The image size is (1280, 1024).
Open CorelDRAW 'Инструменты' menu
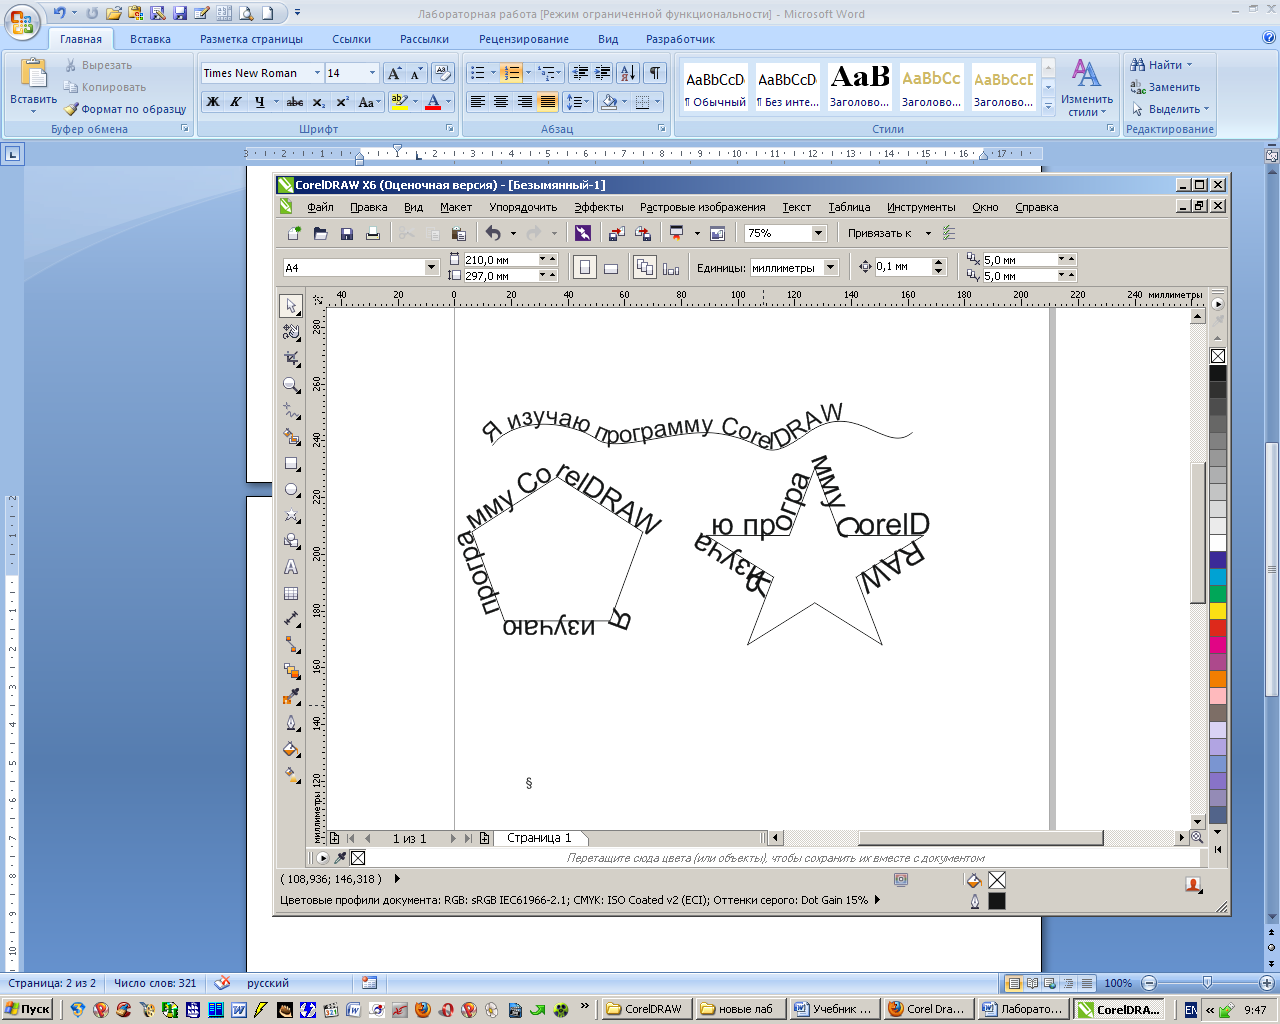point(921,207)
